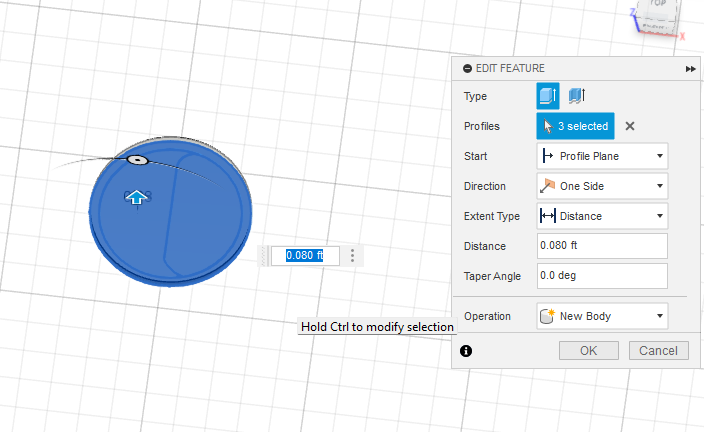Select the Thin Extrude type icon

(x=577, y=96)
